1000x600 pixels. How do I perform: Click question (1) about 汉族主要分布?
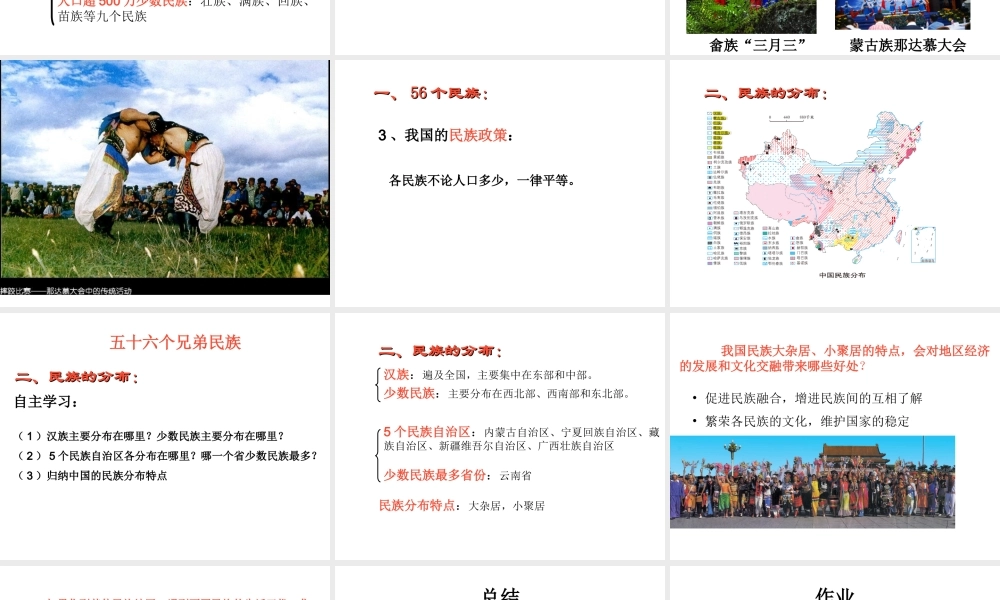[x=151, y=436]
